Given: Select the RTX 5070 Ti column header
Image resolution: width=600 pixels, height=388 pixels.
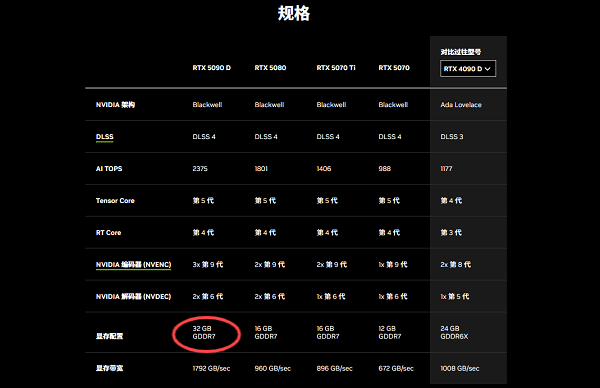Looking at the screenshot, I should tap(336, 68).
